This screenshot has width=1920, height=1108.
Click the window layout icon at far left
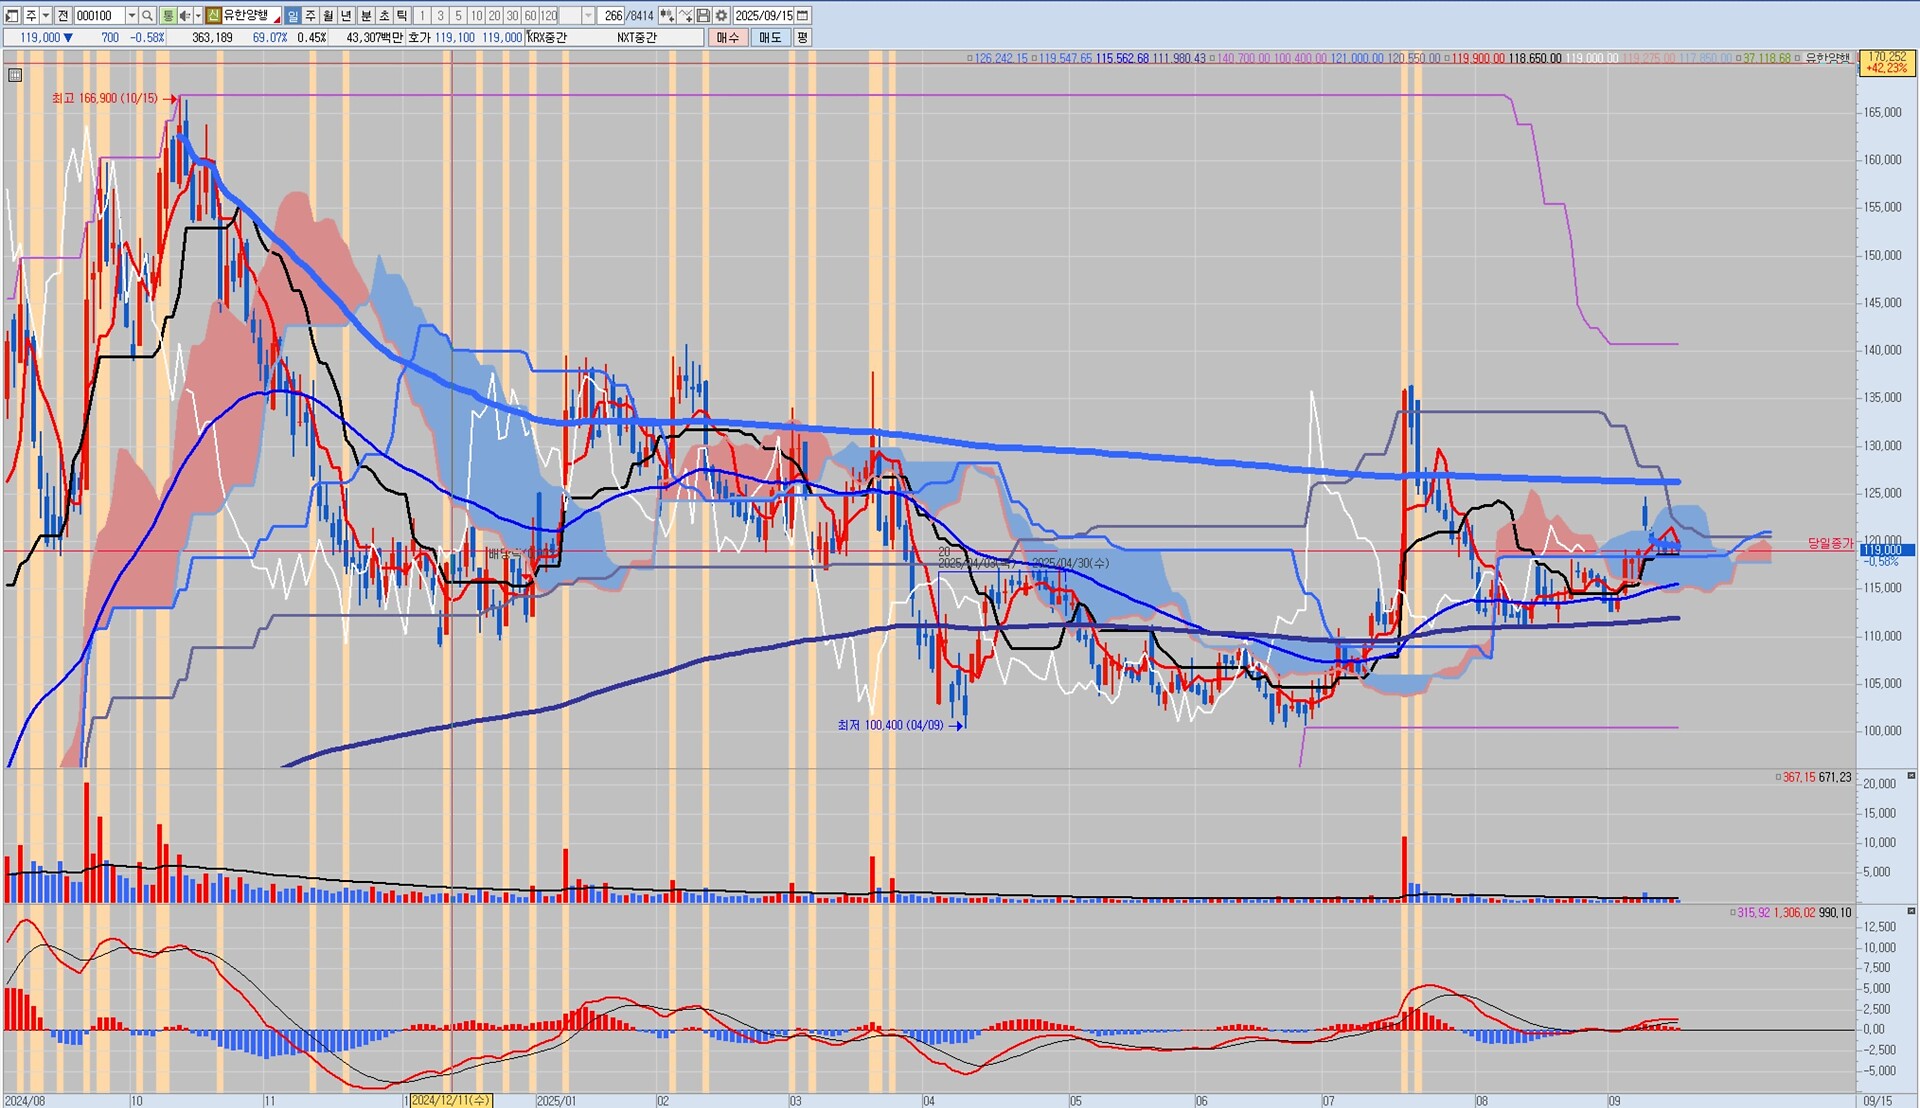coord(12,16)
